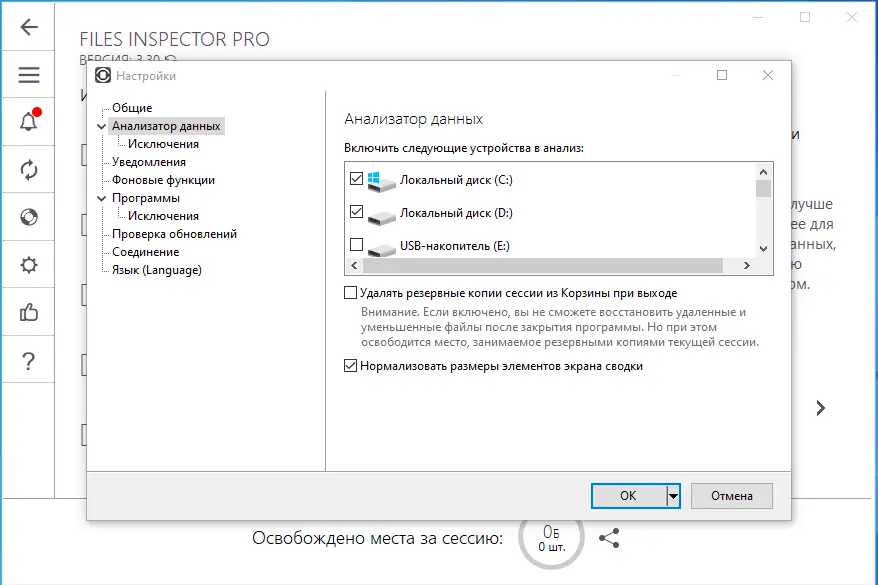Collapse Программы tree node

tap(101, 198)
